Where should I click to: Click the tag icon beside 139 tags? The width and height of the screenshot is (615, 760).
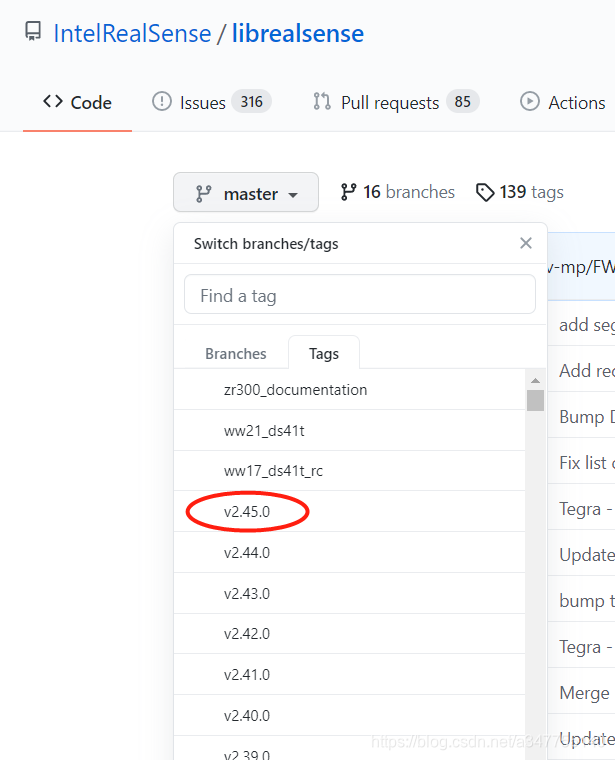[485, 192]
